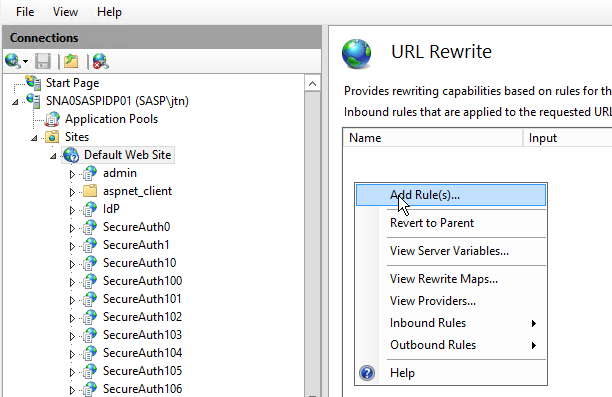This screenshot has height=397, width=612.
Task: Expand the admin application node
Action: pos(72,174)
